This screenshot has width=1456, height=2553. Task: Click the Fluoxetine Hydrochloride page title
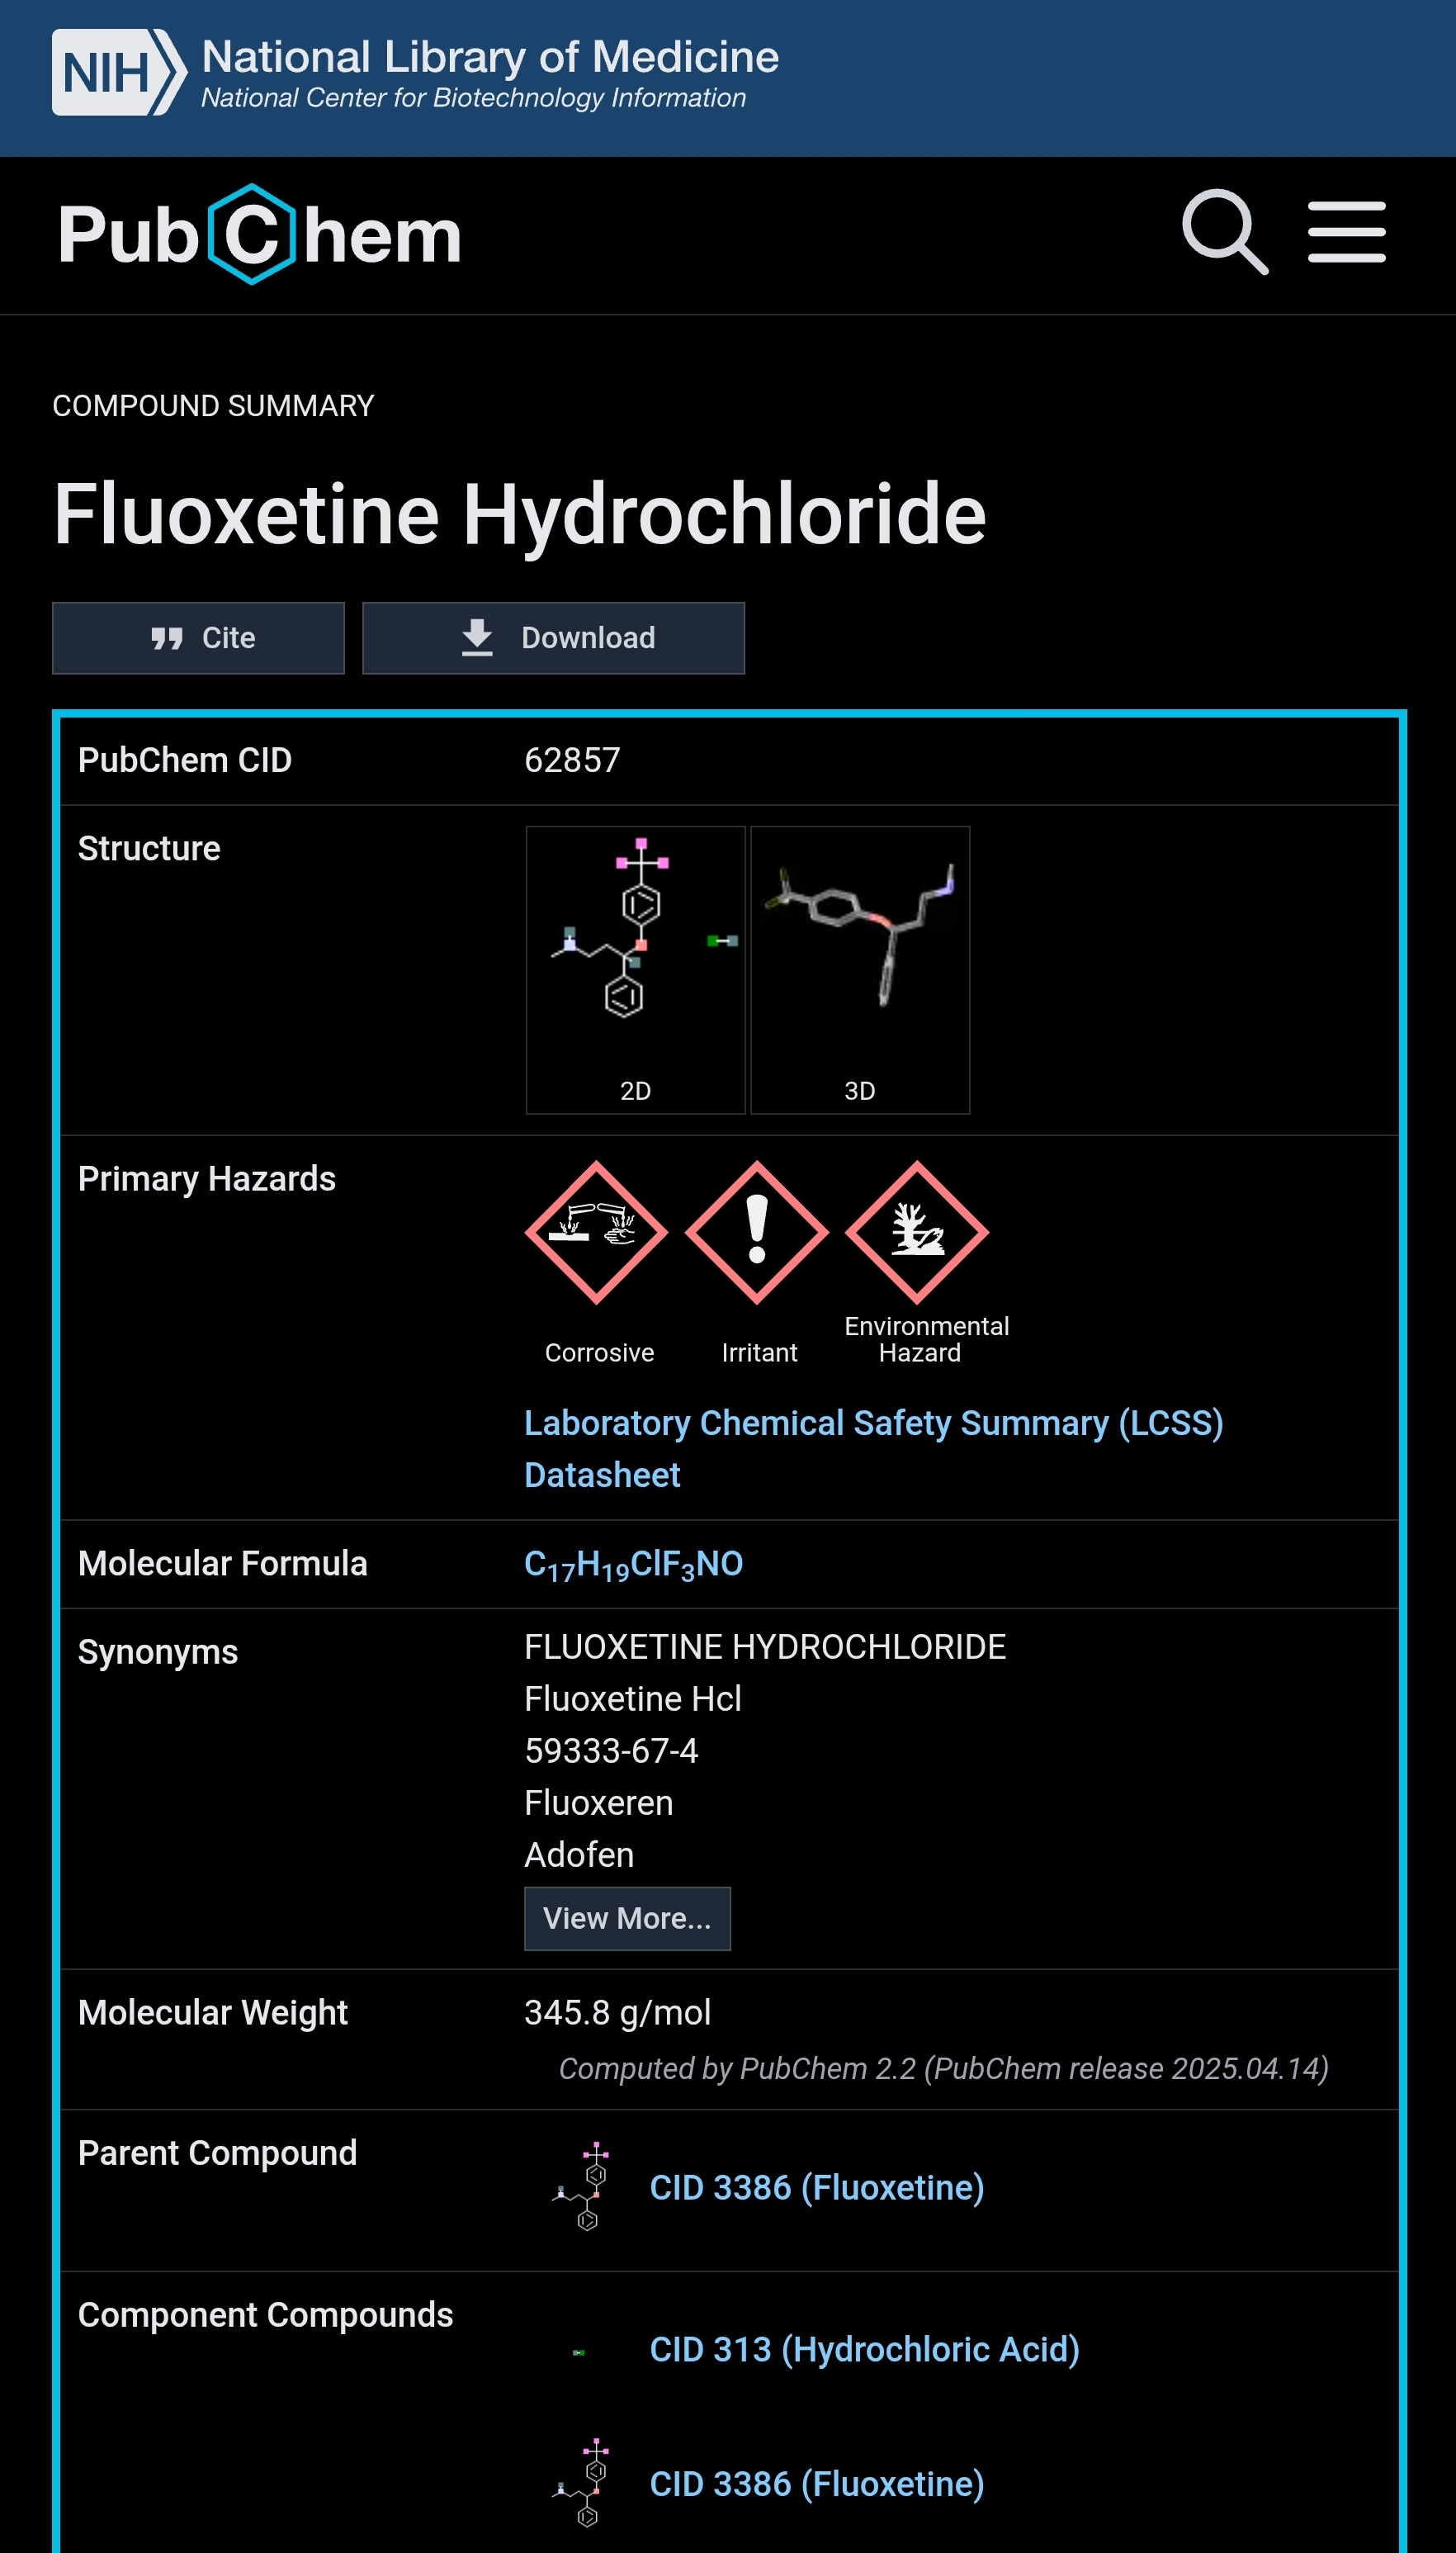[x=520, y=514]
